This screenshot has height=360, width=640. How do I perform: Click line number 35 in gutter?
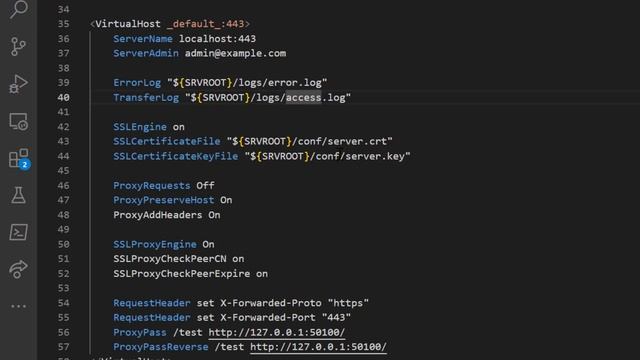[x=63, y=24]
